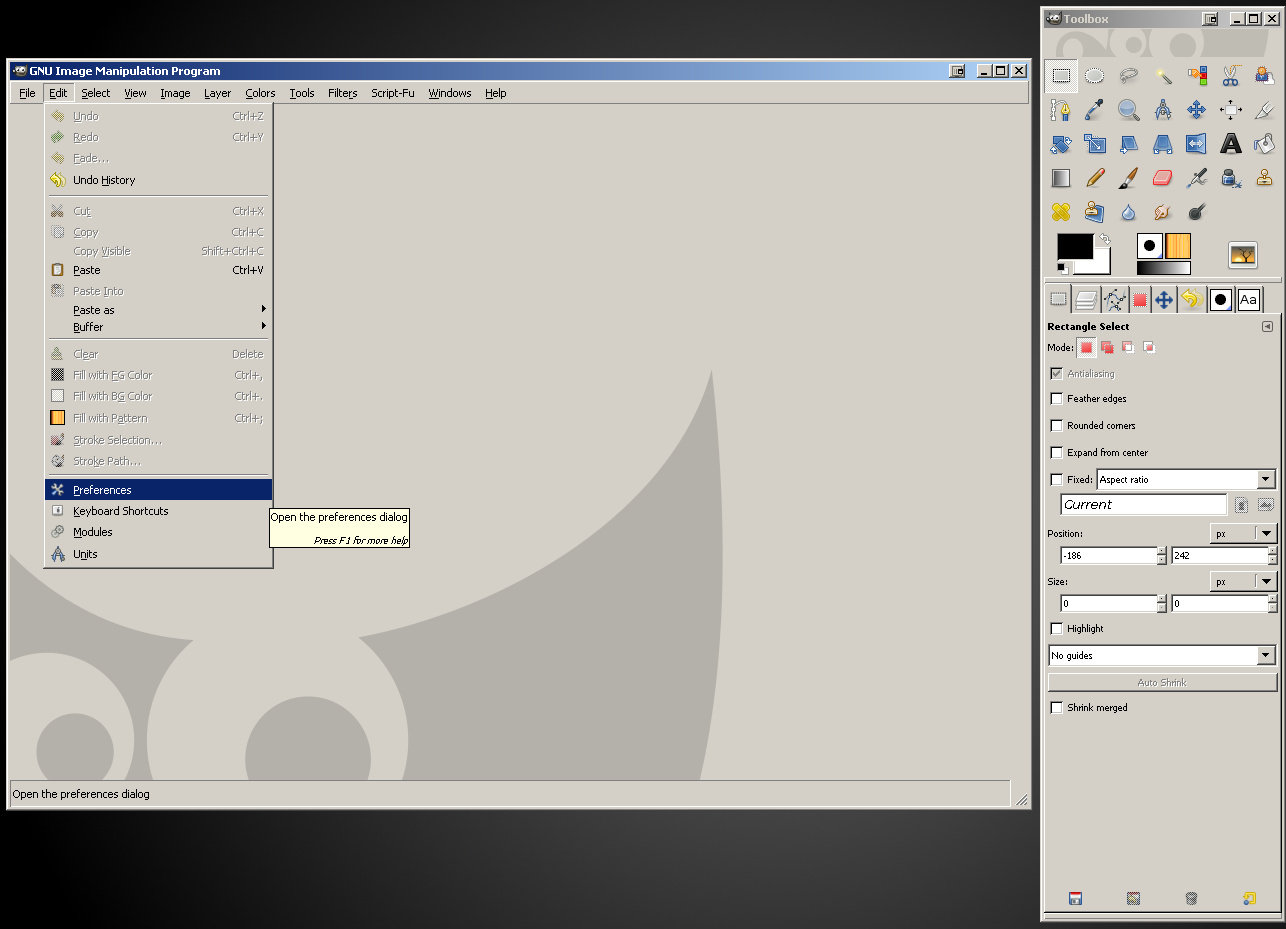The height and width of the screenshot is (929, 1286).
Task: Open the Fixed Aspect ratio dropdown
Action: [1186, 479]
